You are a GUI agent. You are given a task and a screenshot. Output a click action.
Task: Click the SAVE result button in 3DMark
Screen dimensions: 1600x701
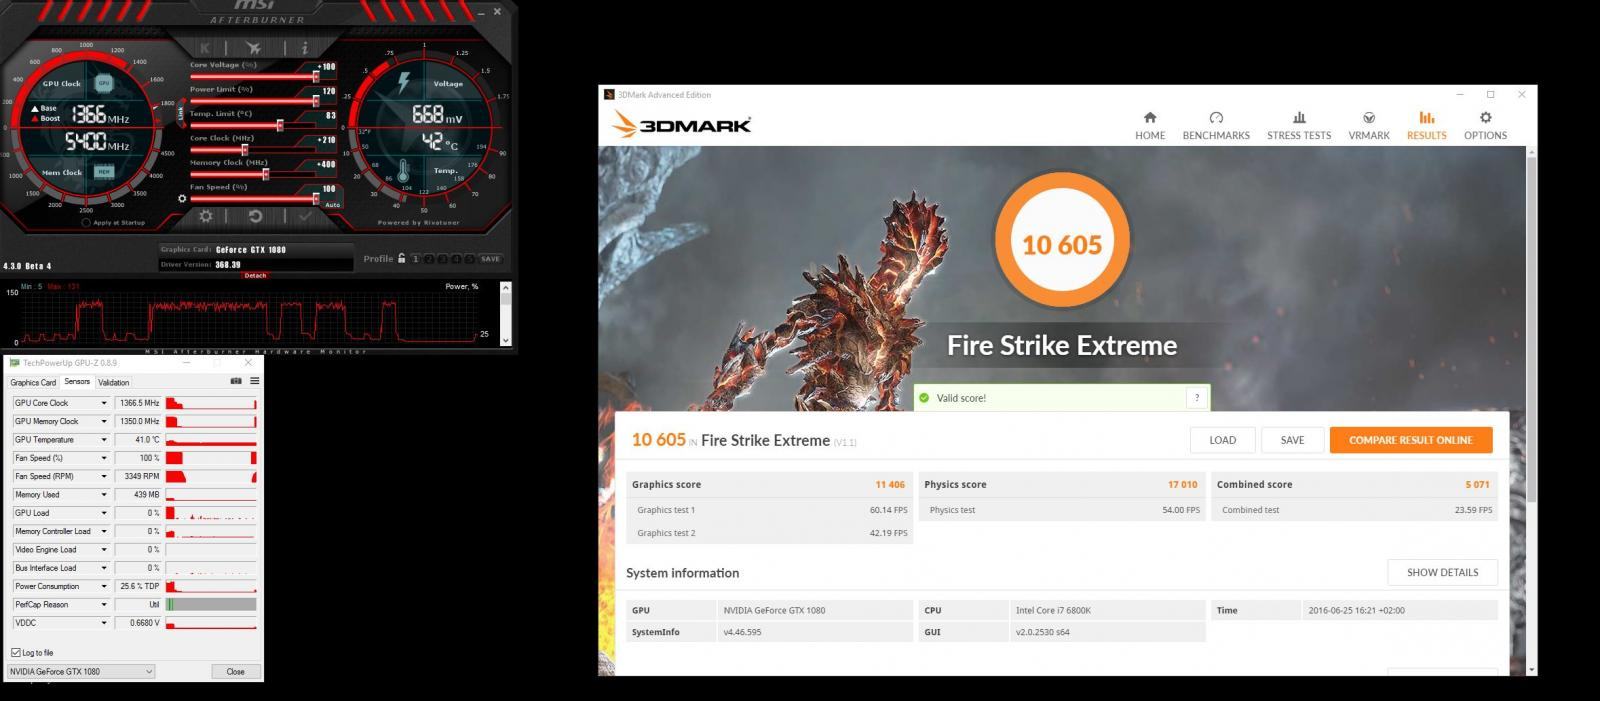click(x=1292, y=440)
